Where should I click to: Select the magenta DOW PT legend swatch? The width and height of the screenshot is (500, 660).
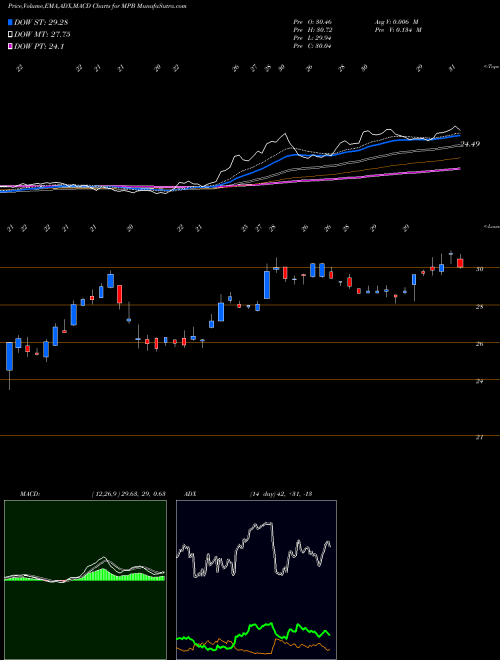(x=10, y=47)
